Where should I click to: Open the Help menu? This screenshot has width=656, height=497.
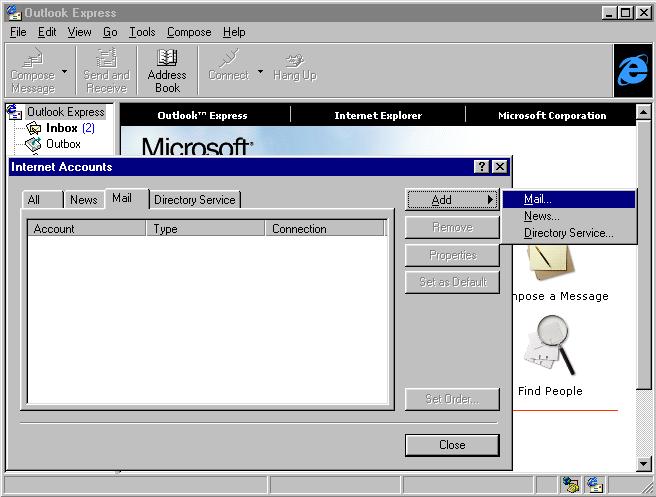(234, 32)
